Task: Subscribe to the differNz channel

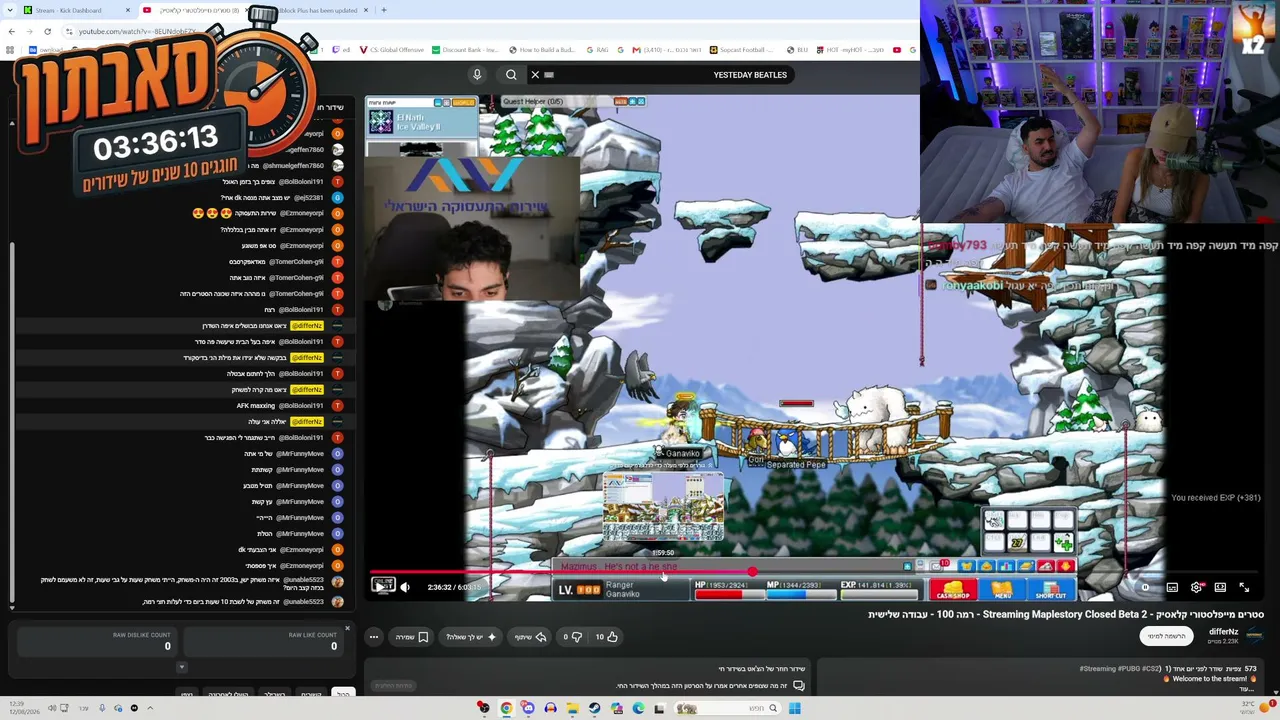Action: [1166, 636]
